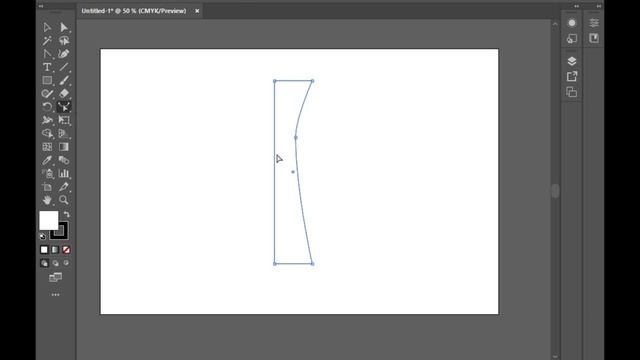Select the Selection tool black arrow
The image size is (640, 360).
pyautogui.click(x=47, y=27)
